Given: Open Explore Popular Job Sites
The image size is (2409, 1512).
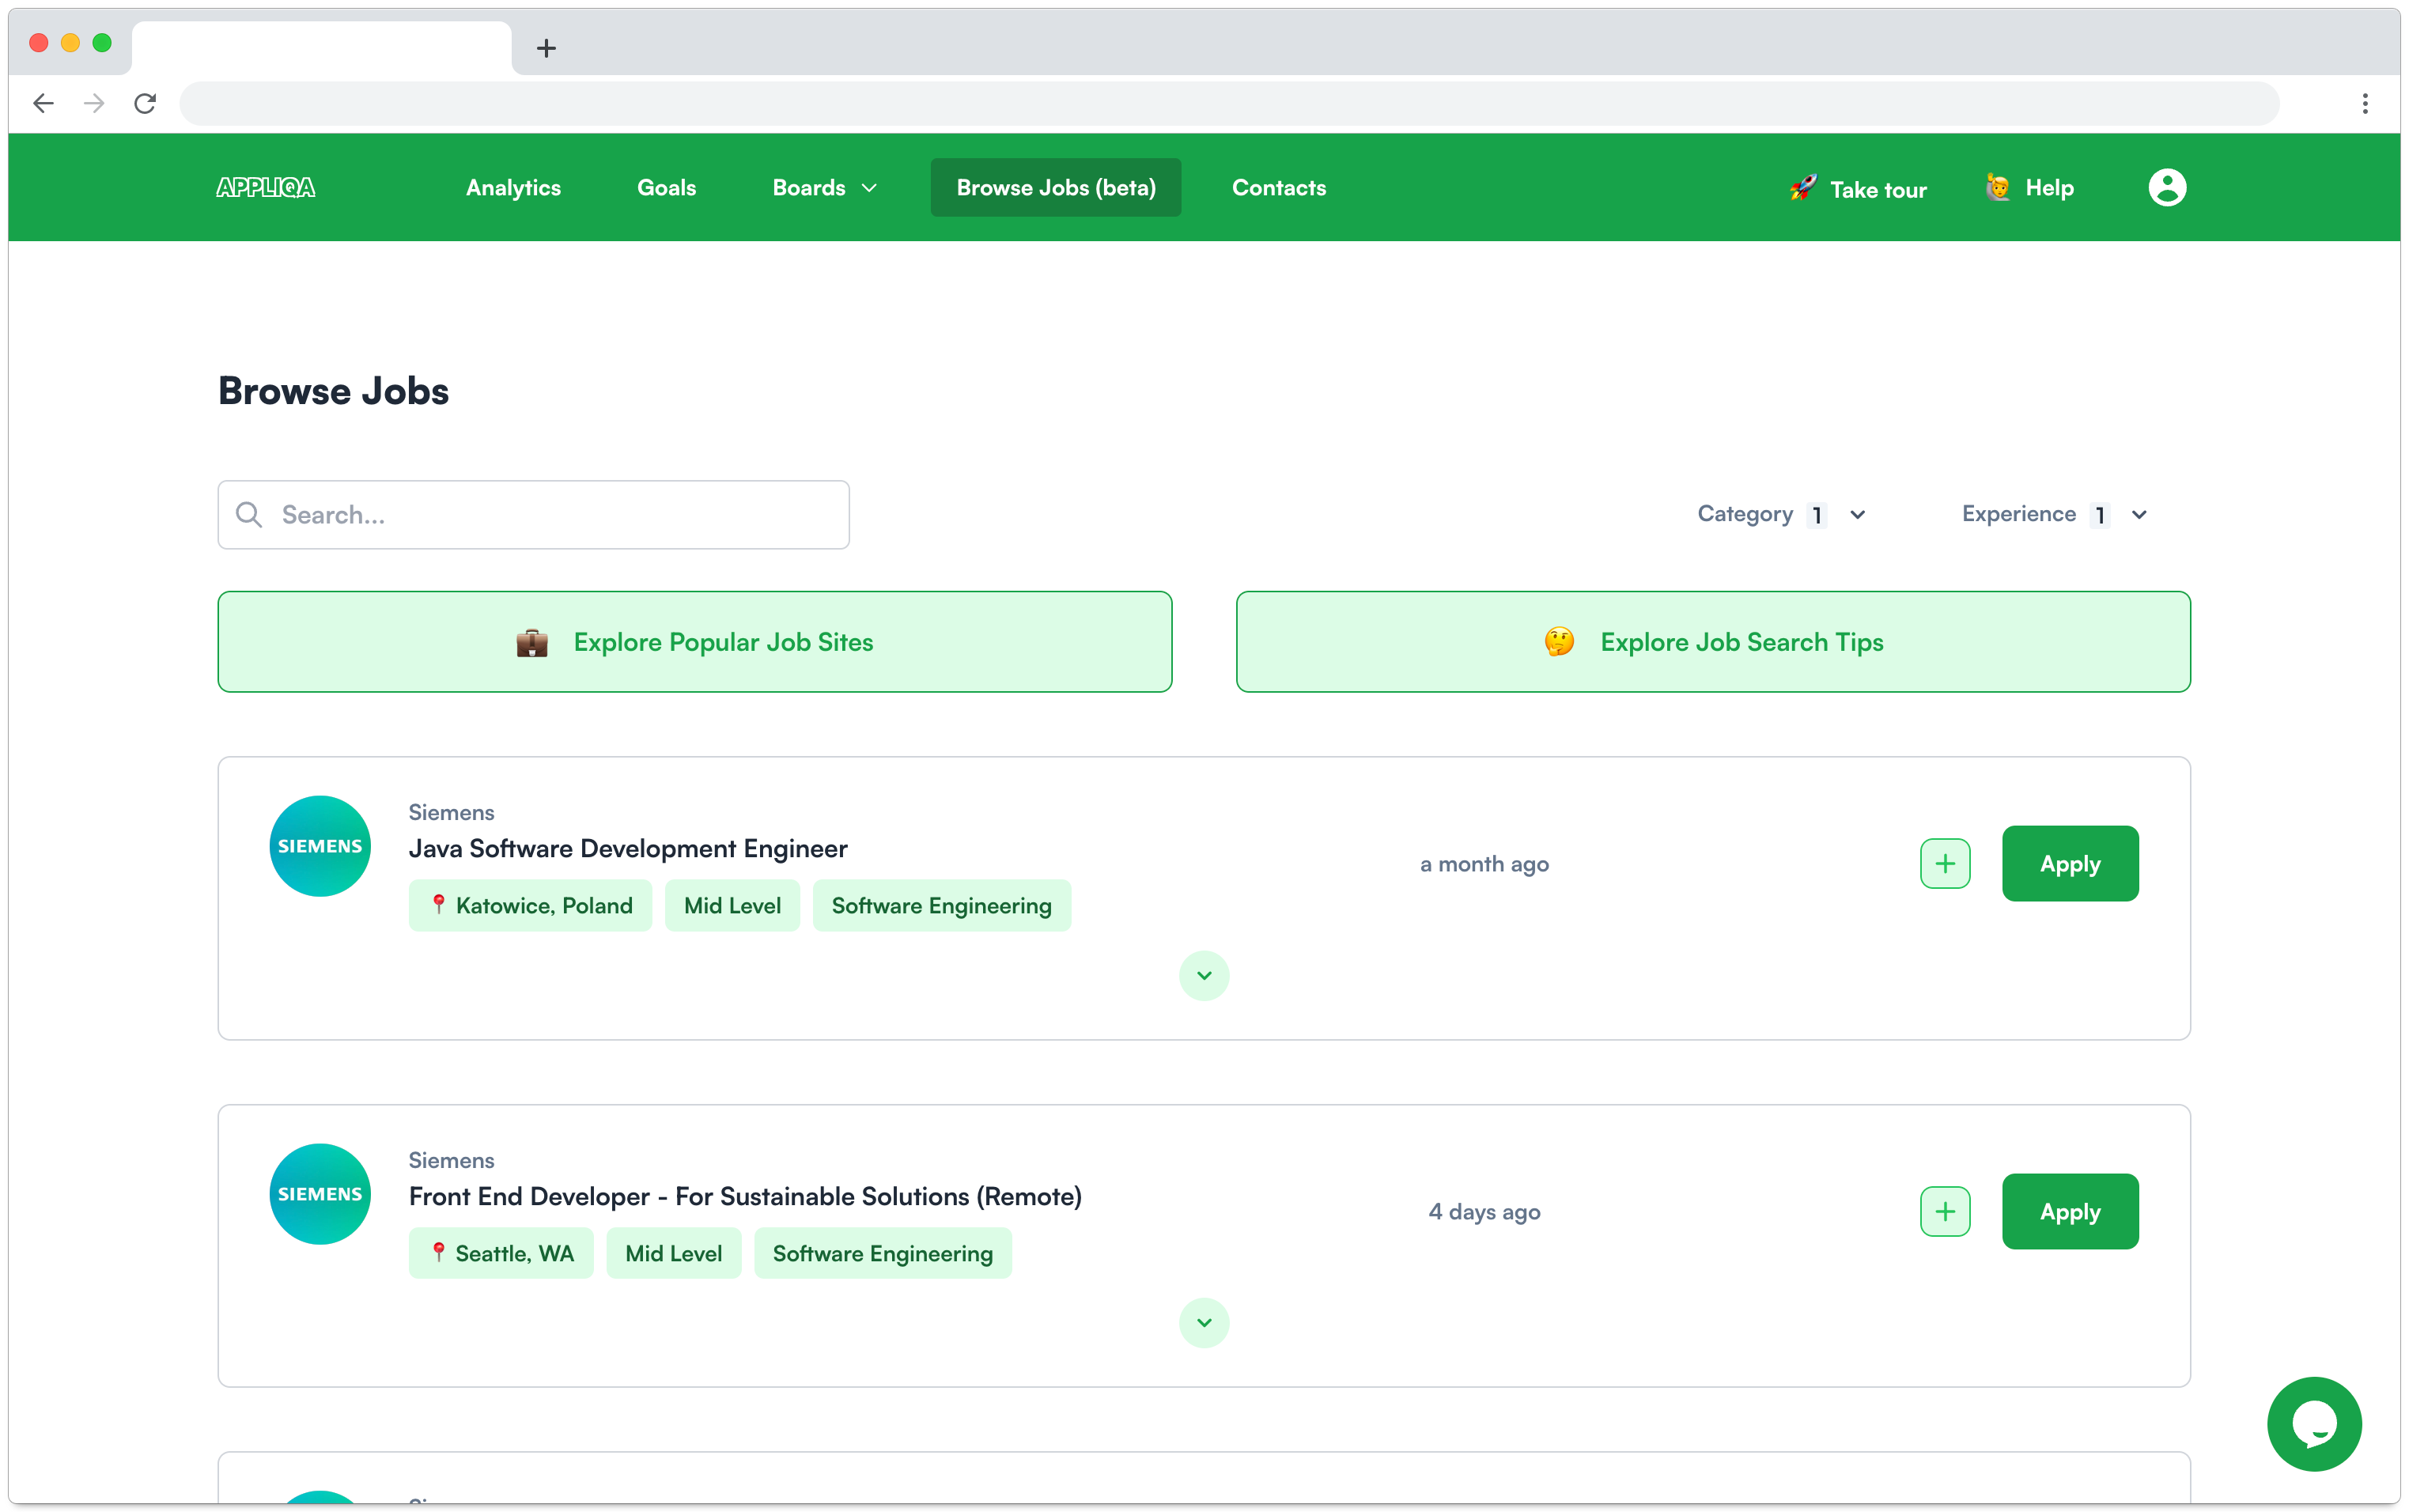Looking at the screenshot, I should [694, 642].
